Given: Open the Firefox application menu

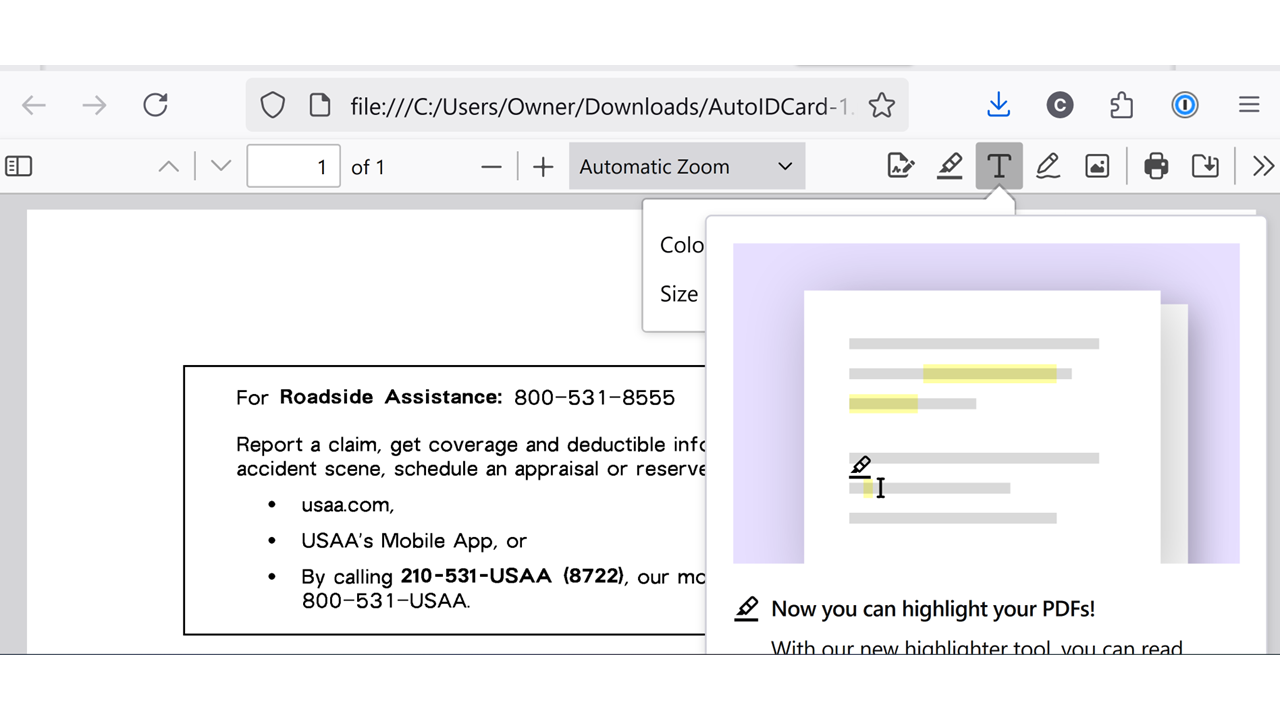Looking at the screenshot, I should click(x=1248, y=105).
